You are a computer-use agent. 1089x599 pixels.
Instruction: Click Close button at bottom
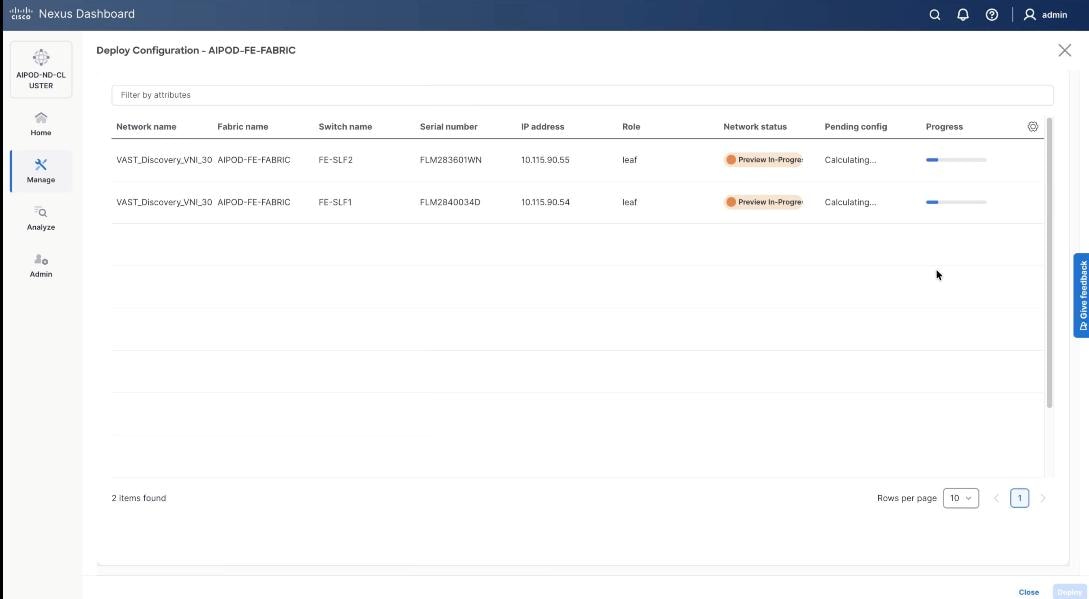pyautogui.click(x=1029, y=592)
